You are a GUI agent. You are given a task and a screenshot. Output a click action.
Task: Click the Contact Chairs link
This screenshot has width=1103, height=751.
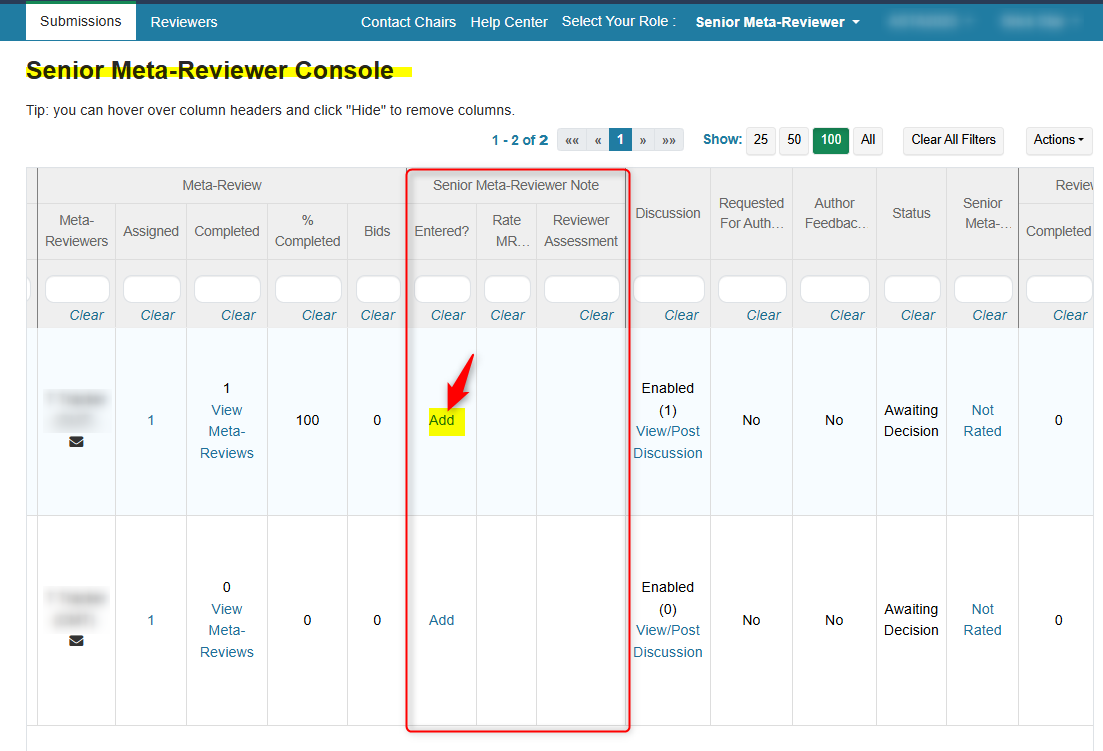[x=408, y=22]
